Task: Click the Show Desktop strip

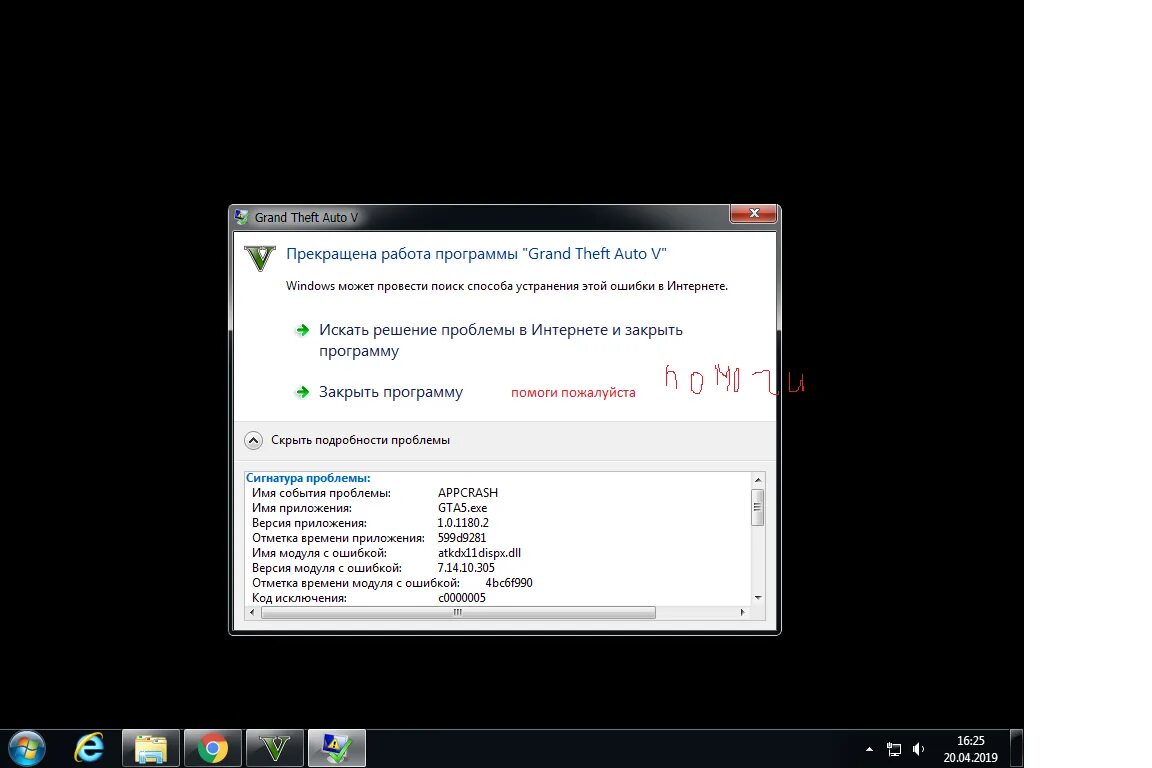Action: 1017,749
